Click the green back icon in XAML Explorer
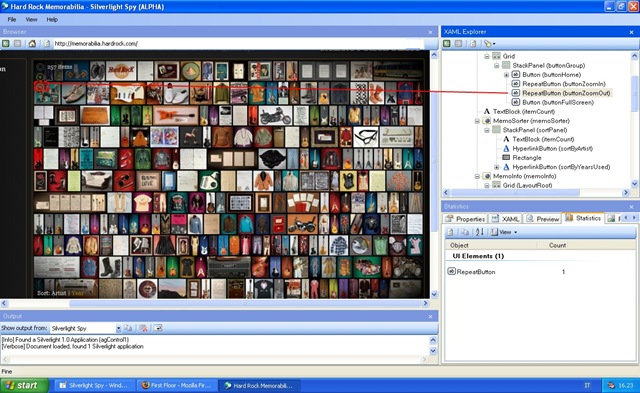This screenshot has height=393, width=640. click(x=447, y=43)
